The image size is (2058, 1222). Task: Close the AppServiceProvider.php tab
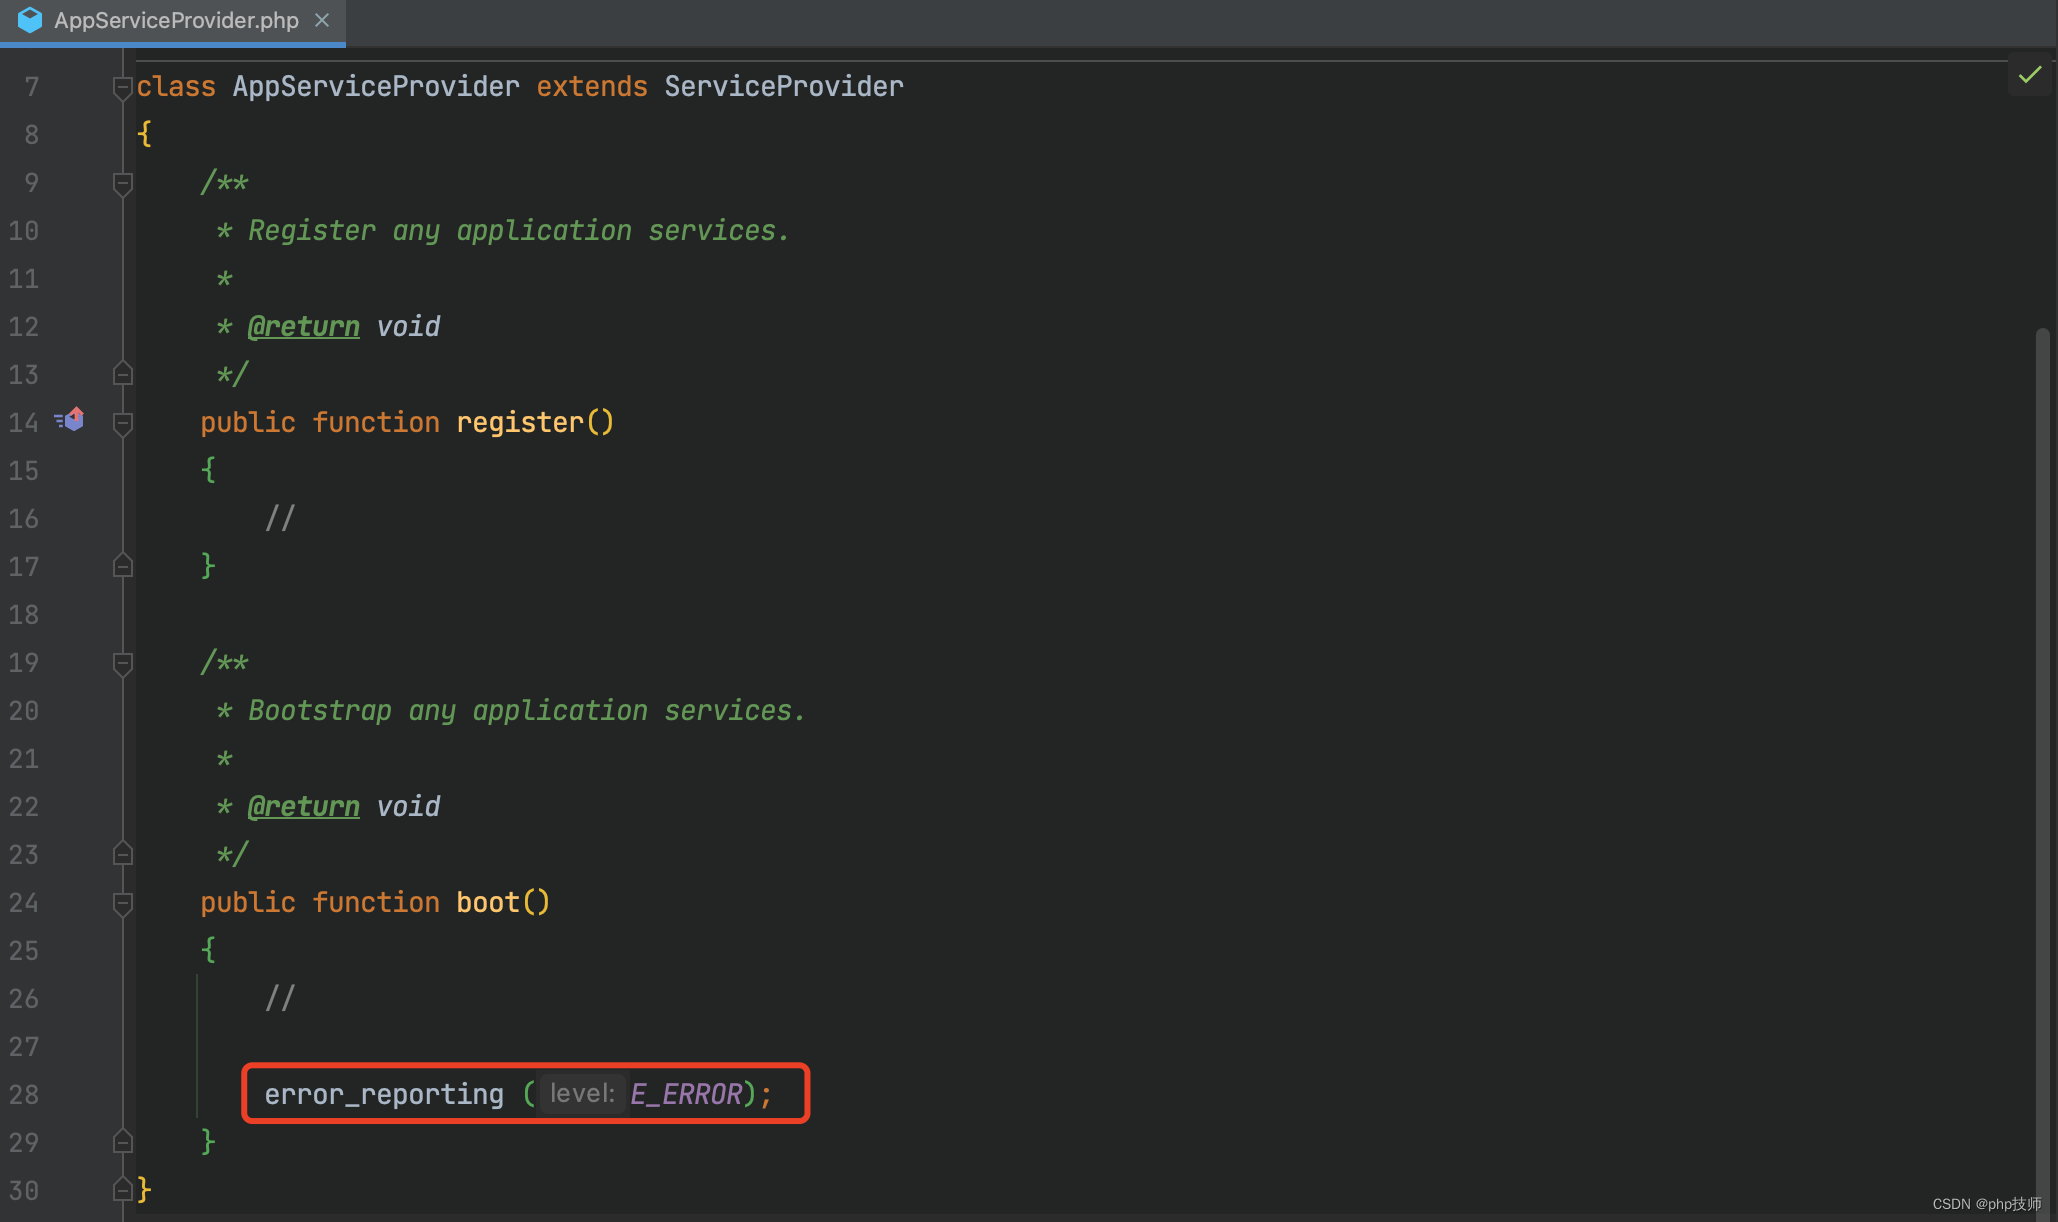pyautogui.click(x=322, y=19)
